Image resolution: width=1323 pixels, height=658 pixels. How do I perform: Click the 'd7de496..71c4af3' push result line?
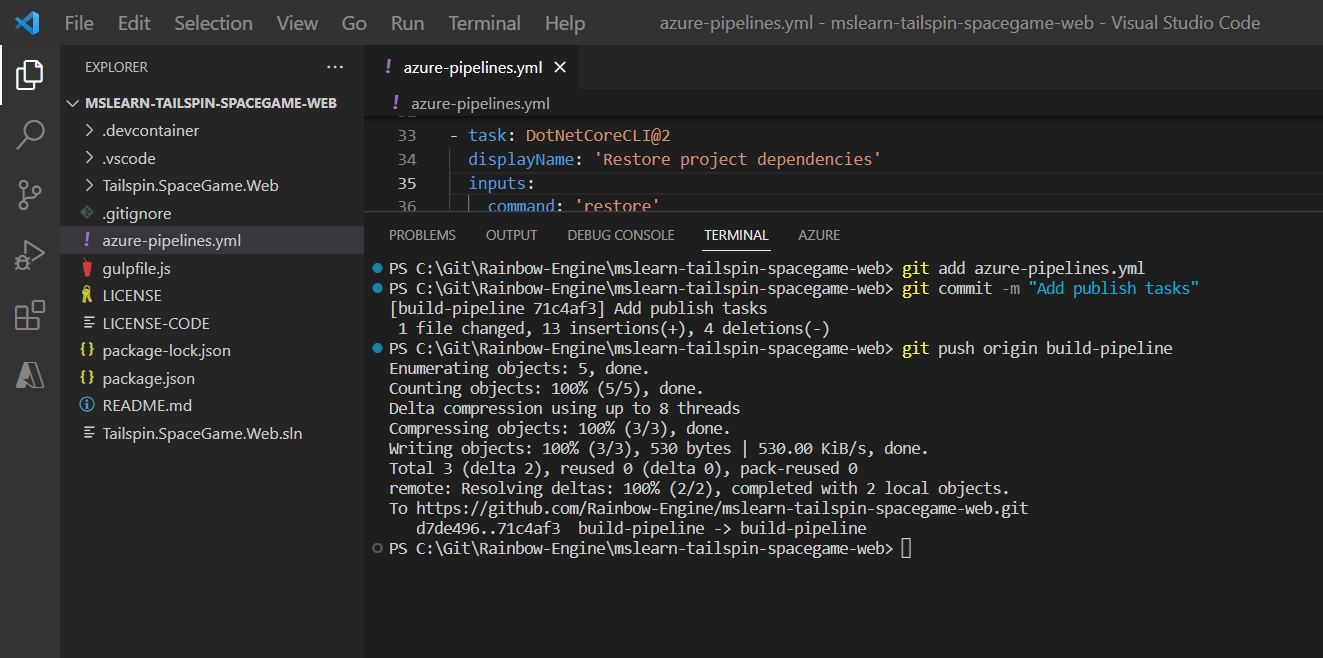pyautogui.click(x=641, y=528)
